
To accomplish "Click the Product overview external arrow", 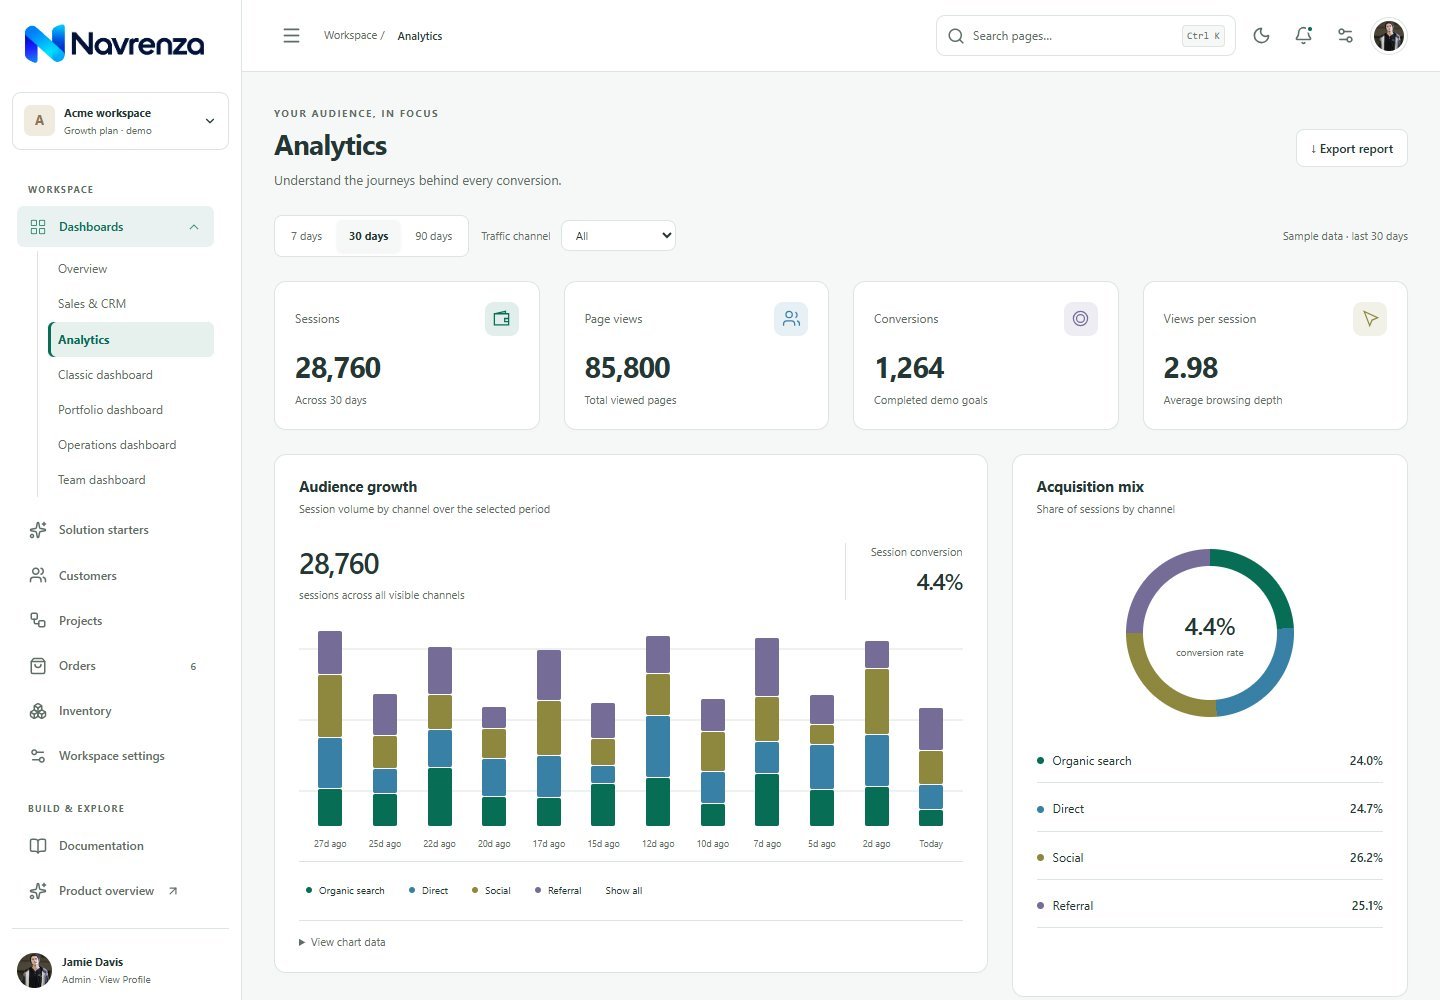I will [x=173, y=891].
